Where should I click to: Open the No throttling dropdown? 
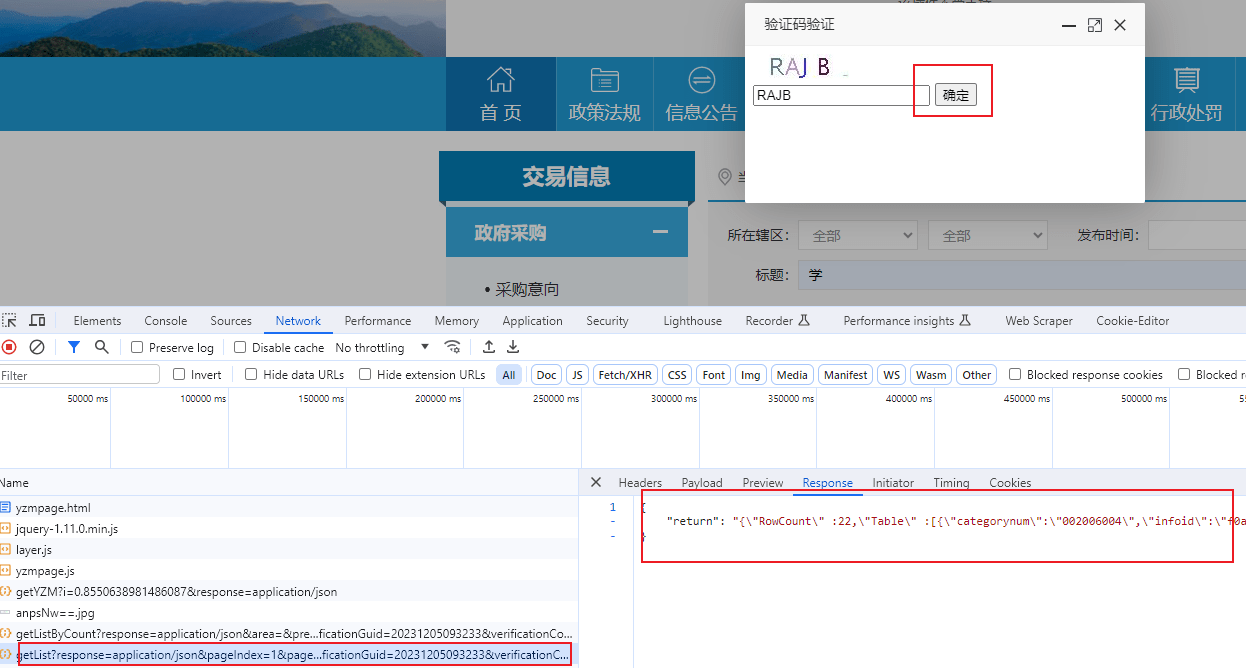pyautogui.click(x=382, y=348)
